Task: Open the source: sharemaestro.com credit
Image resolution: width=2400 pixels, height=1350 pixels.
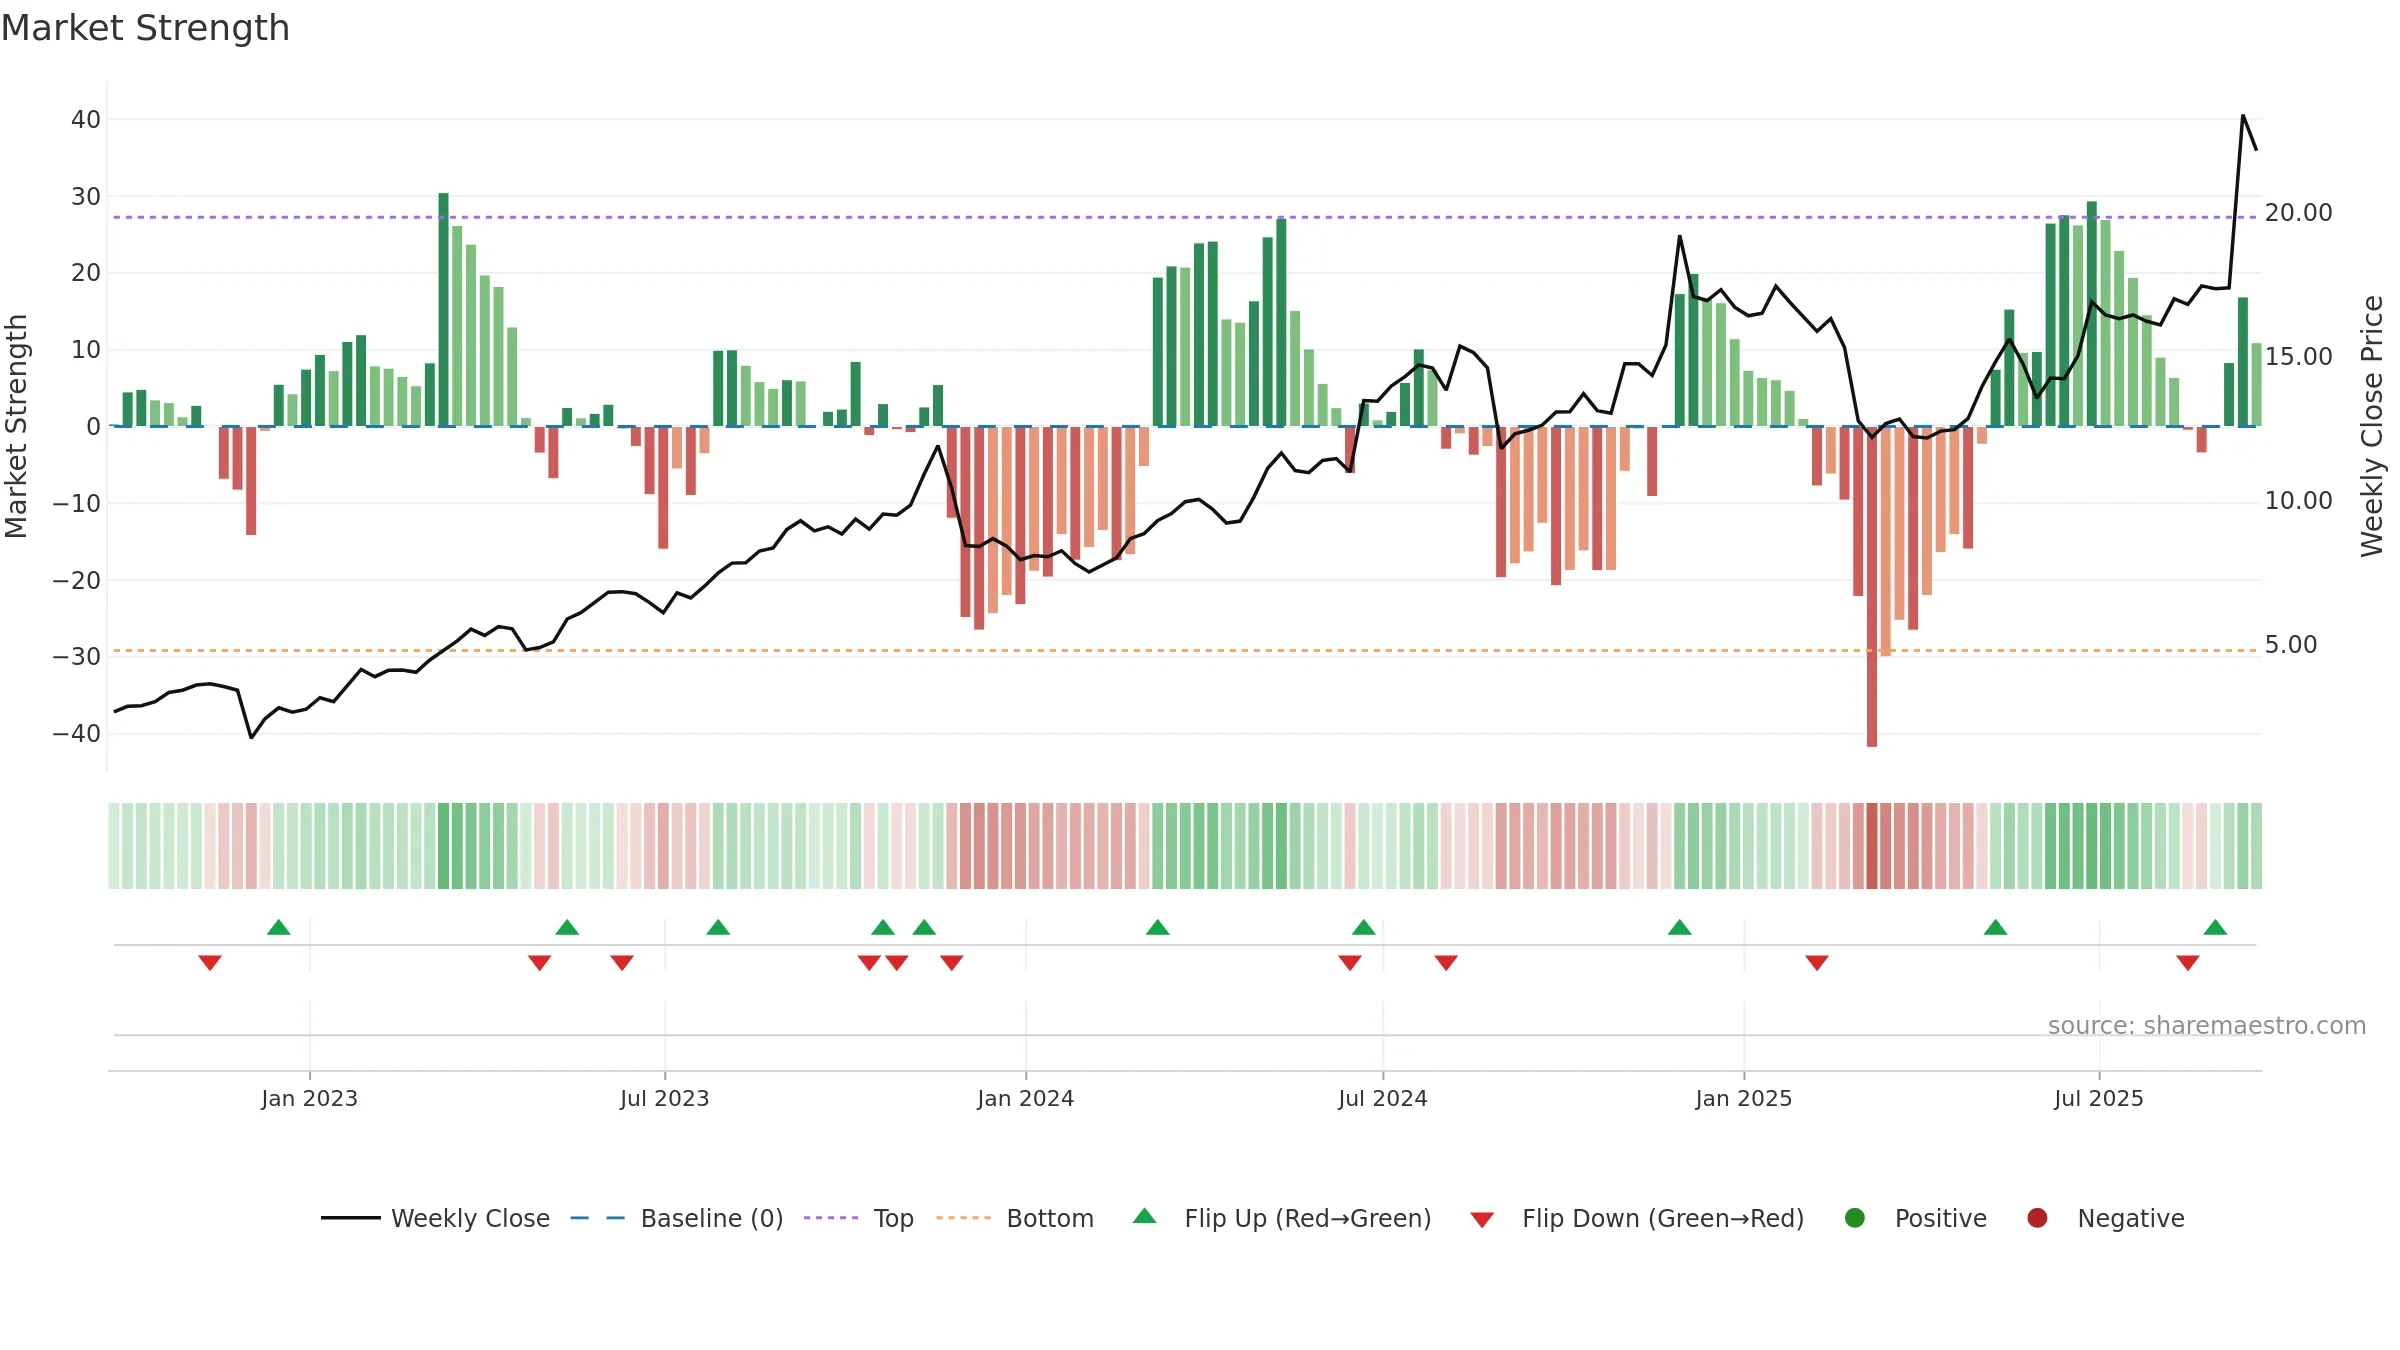Action: (x=2207, y=1025)
